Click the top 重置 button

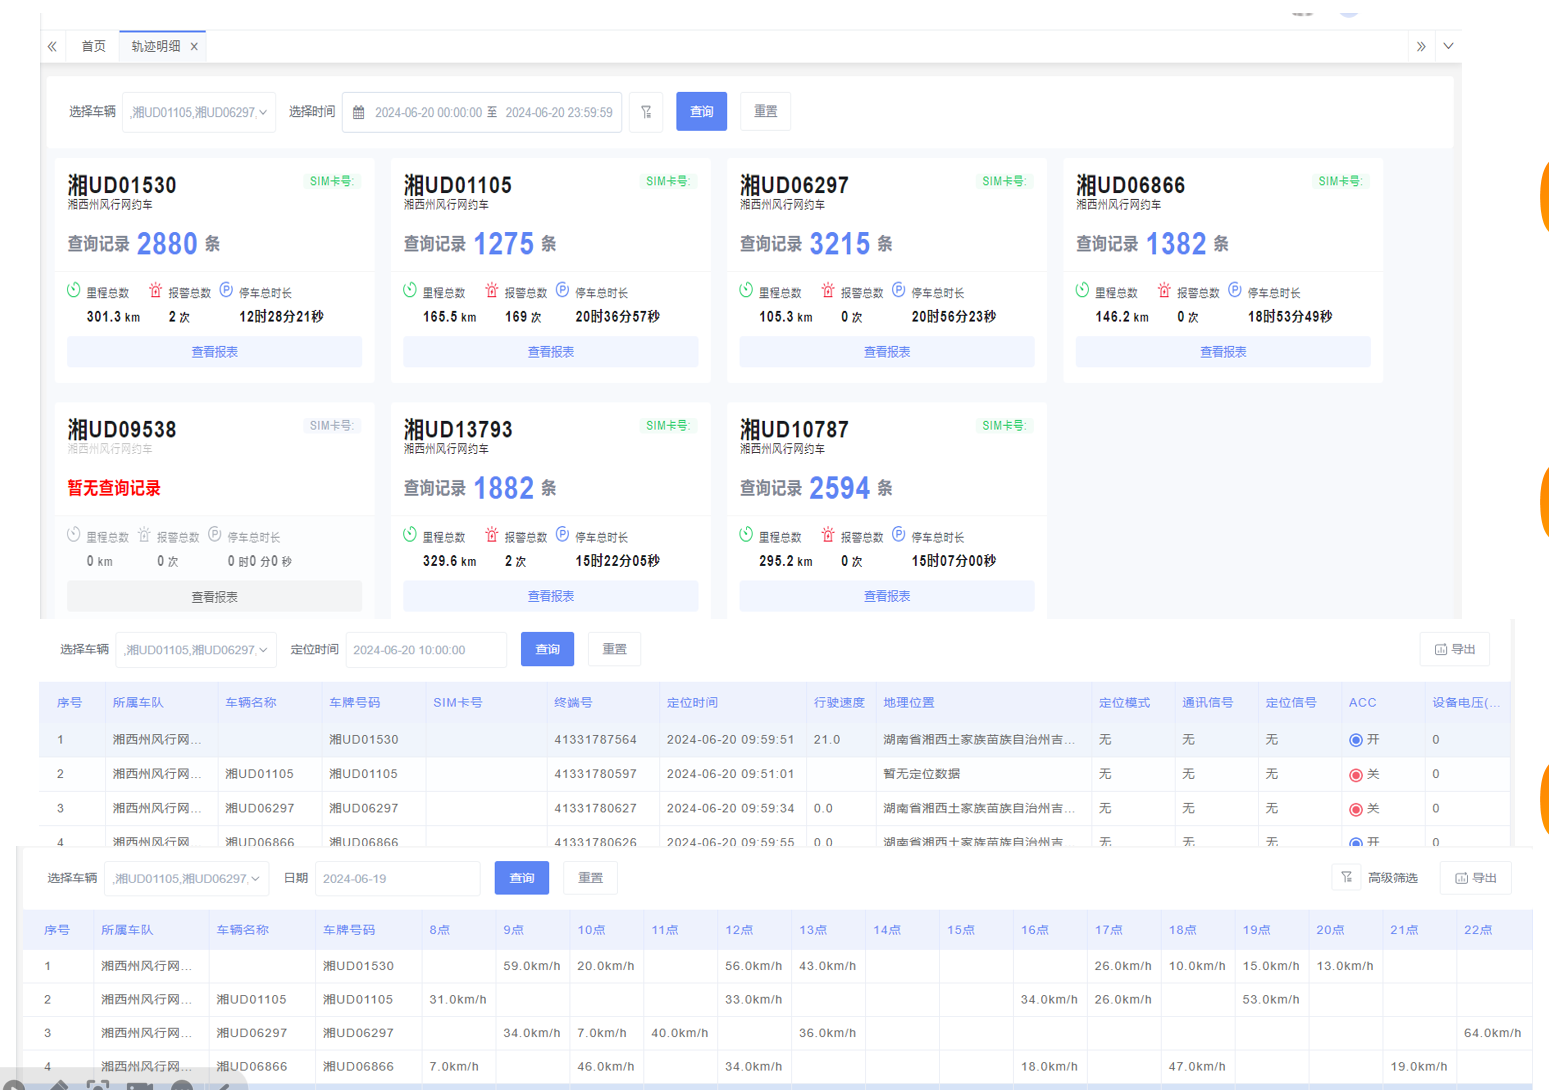[765, 111]
